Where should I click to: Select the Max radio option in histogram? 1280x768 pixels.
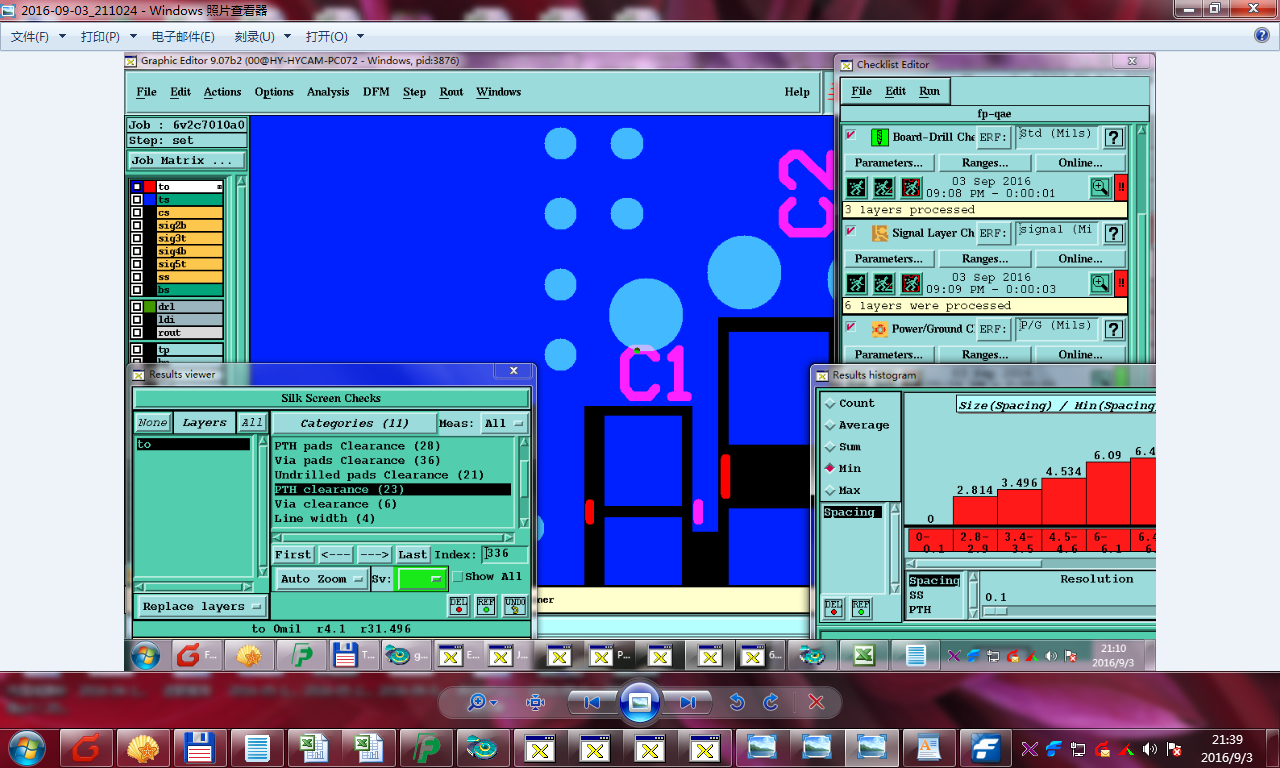pos(830,491)
